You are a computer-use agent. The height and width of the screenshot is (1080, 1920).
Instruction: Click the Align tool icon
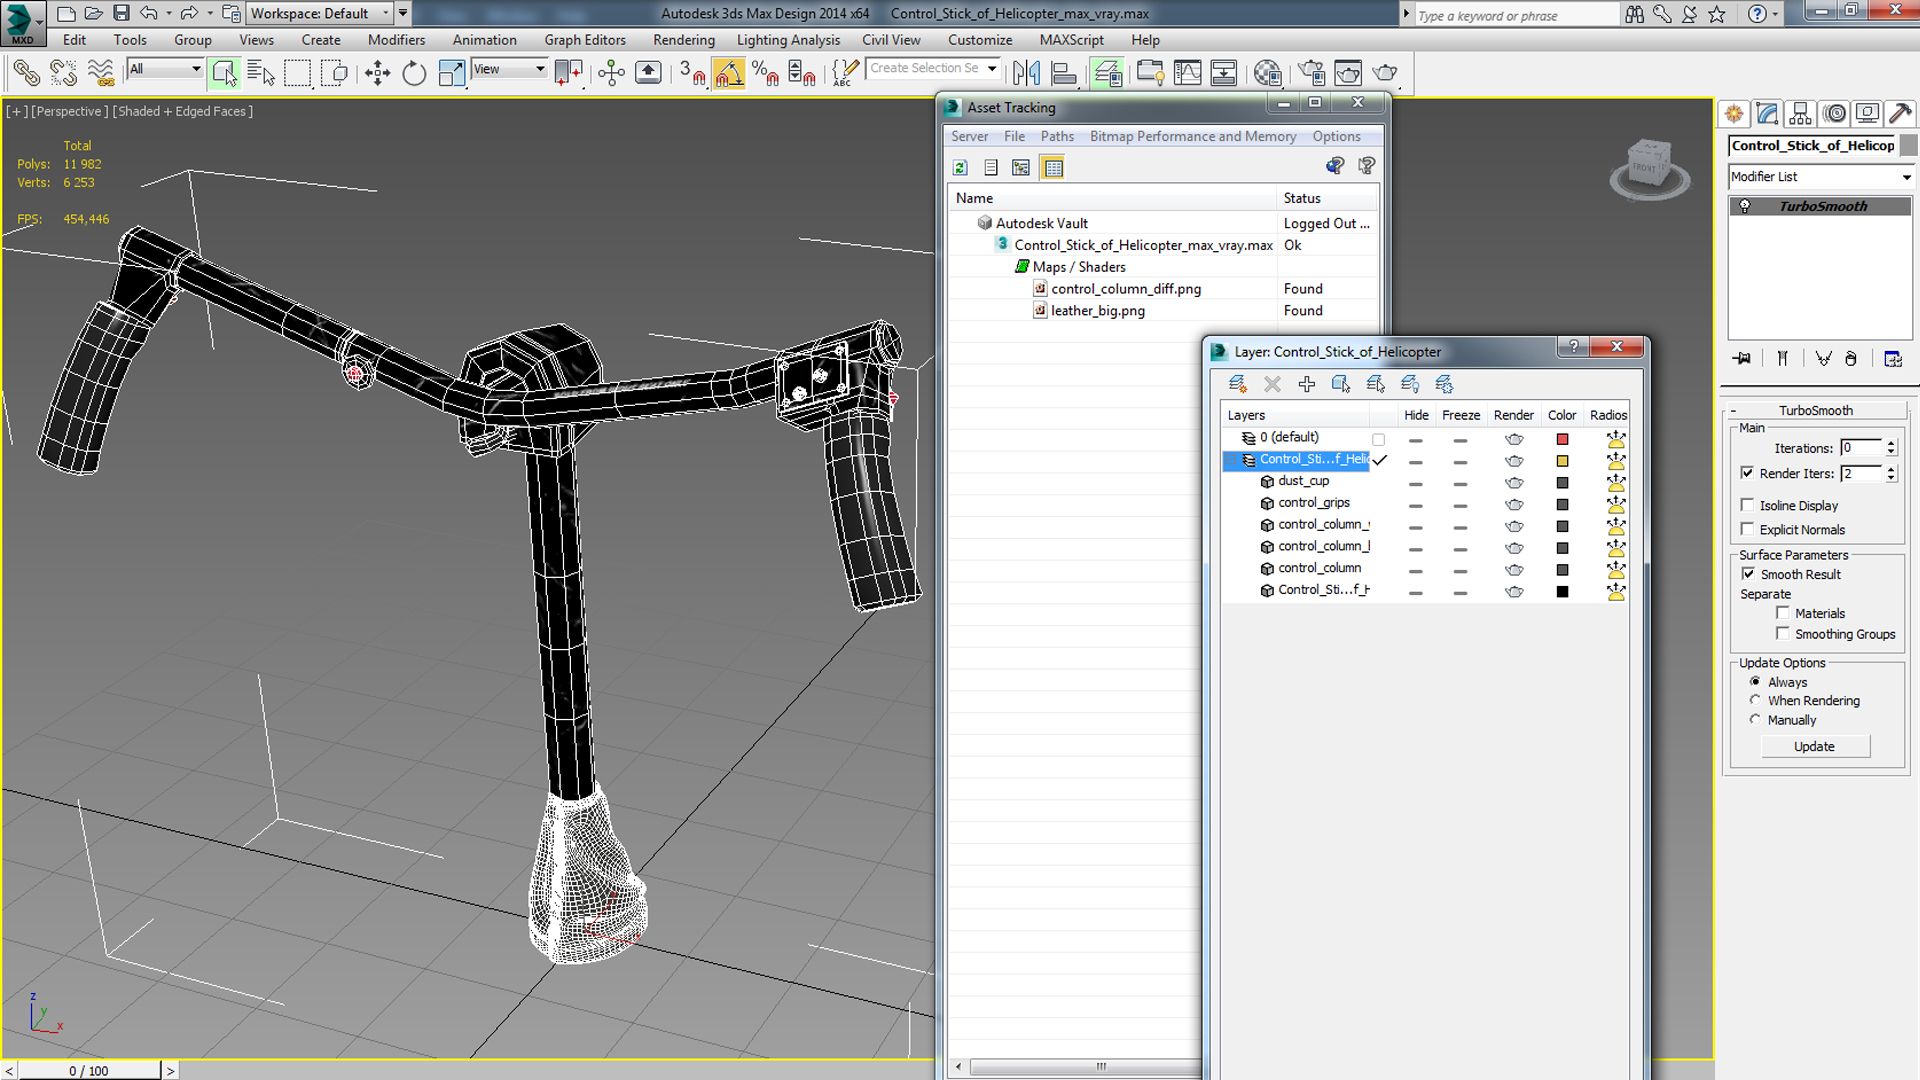(1064, 73)
